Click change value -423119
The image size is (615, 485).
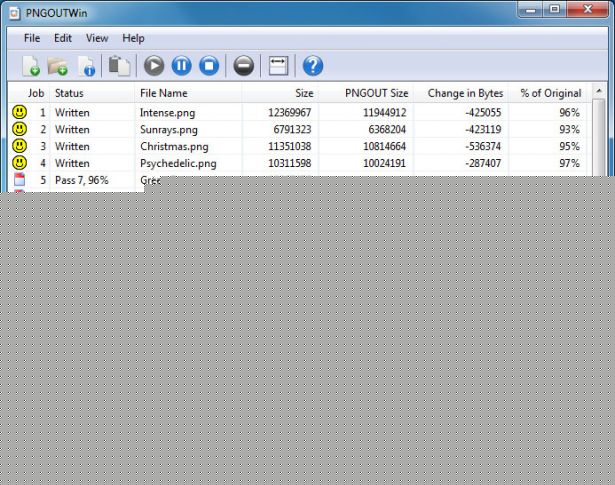coord(483,129)
